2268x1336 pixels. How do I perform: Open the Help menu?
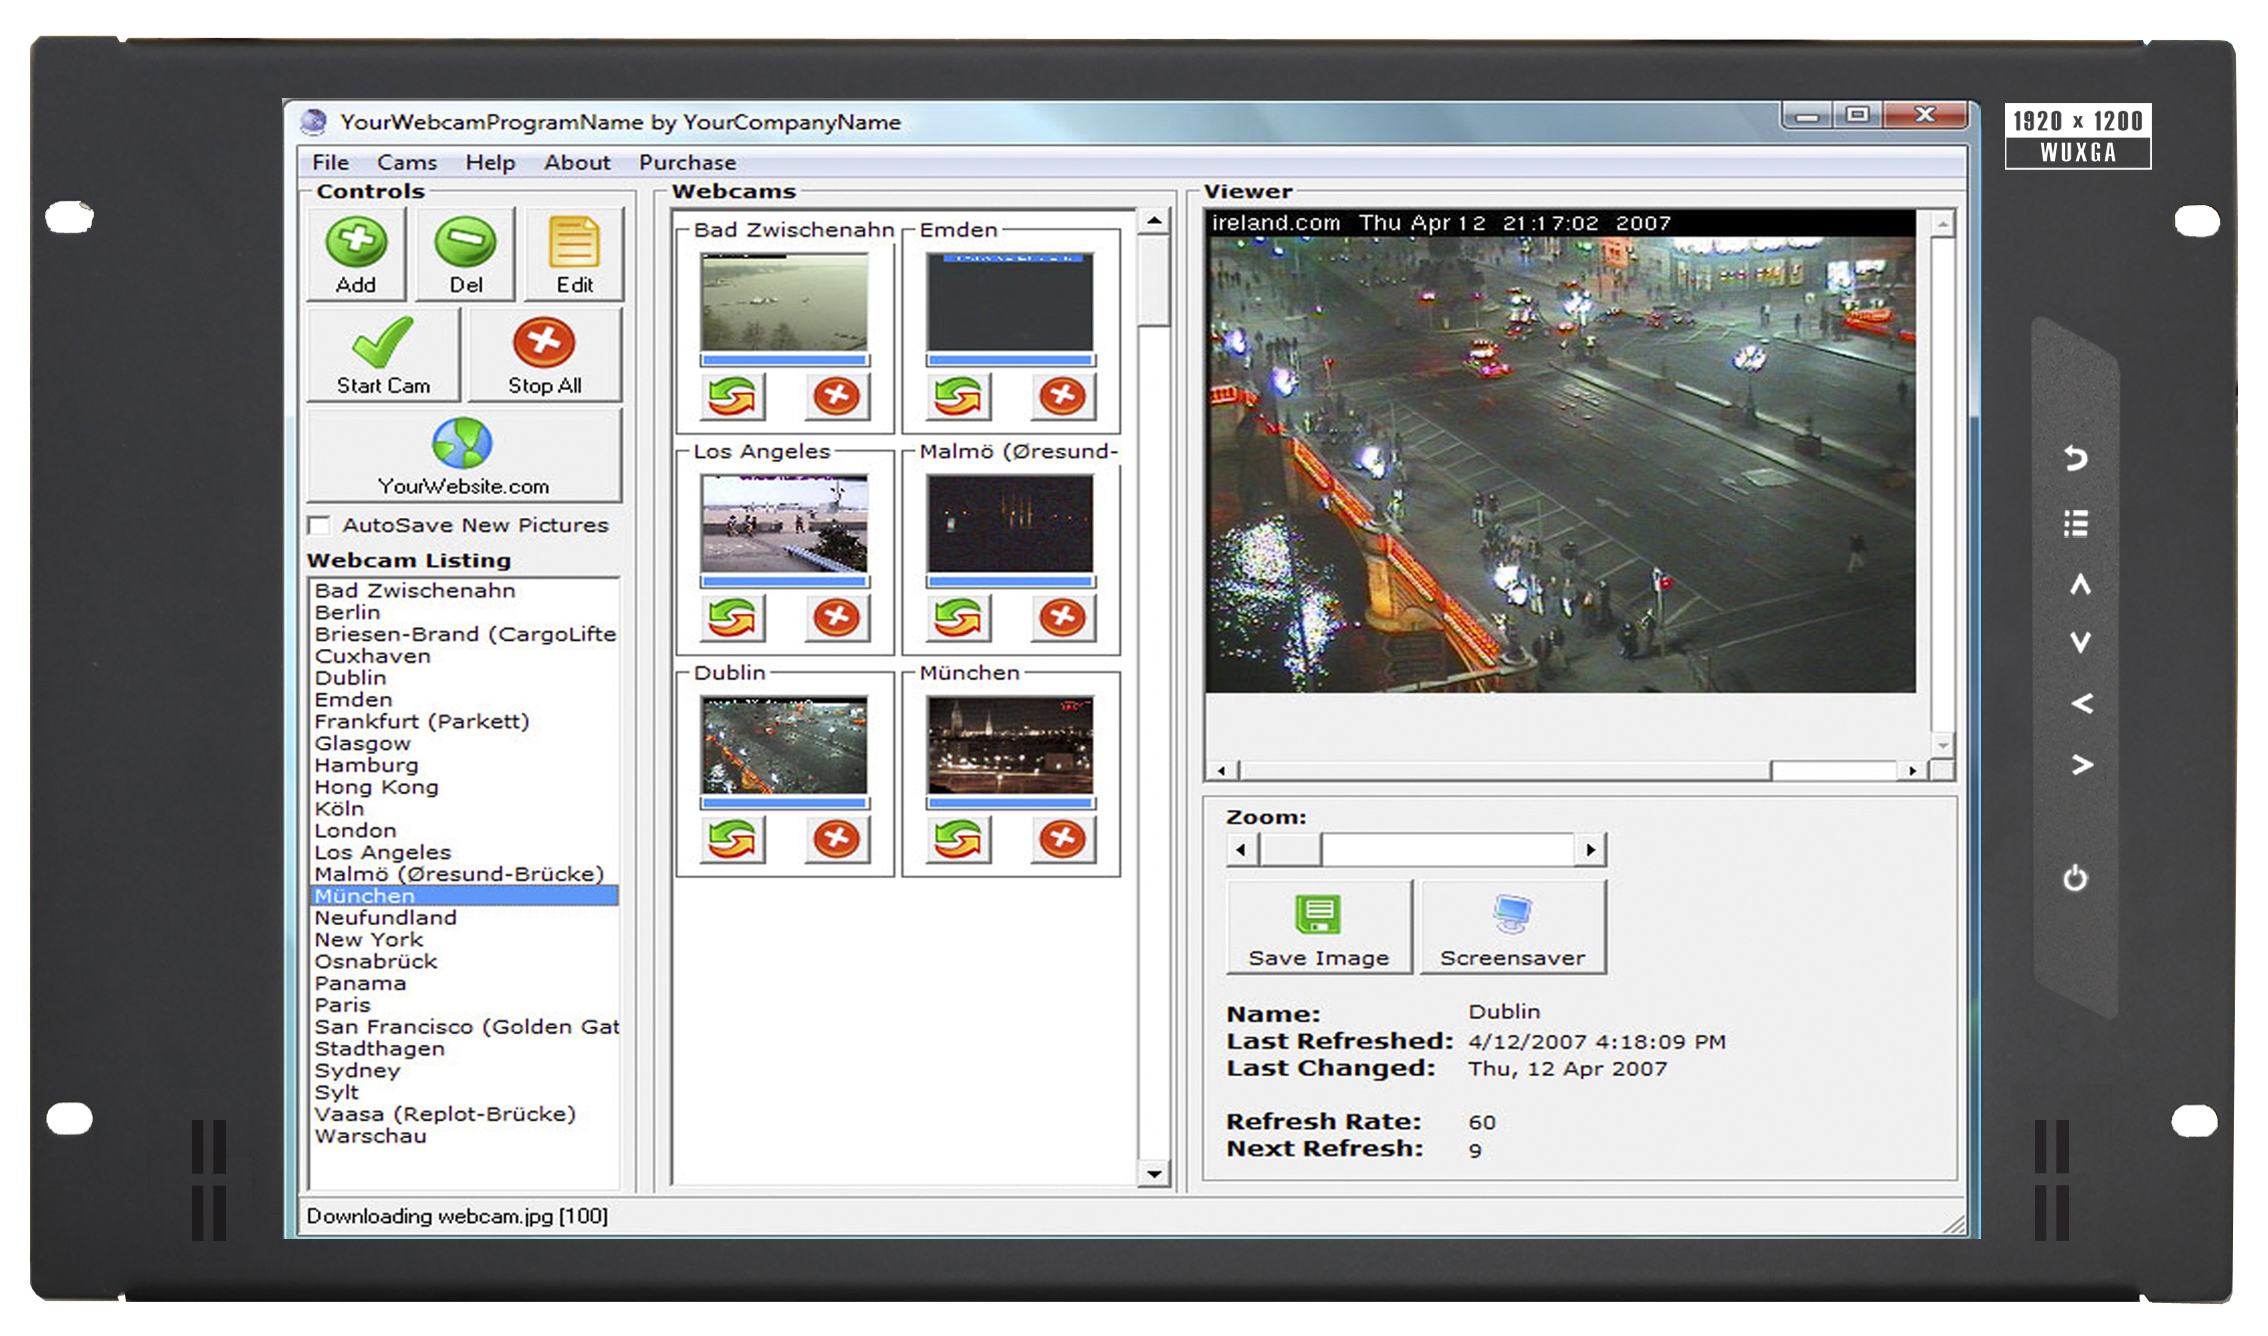coord(490,162)
